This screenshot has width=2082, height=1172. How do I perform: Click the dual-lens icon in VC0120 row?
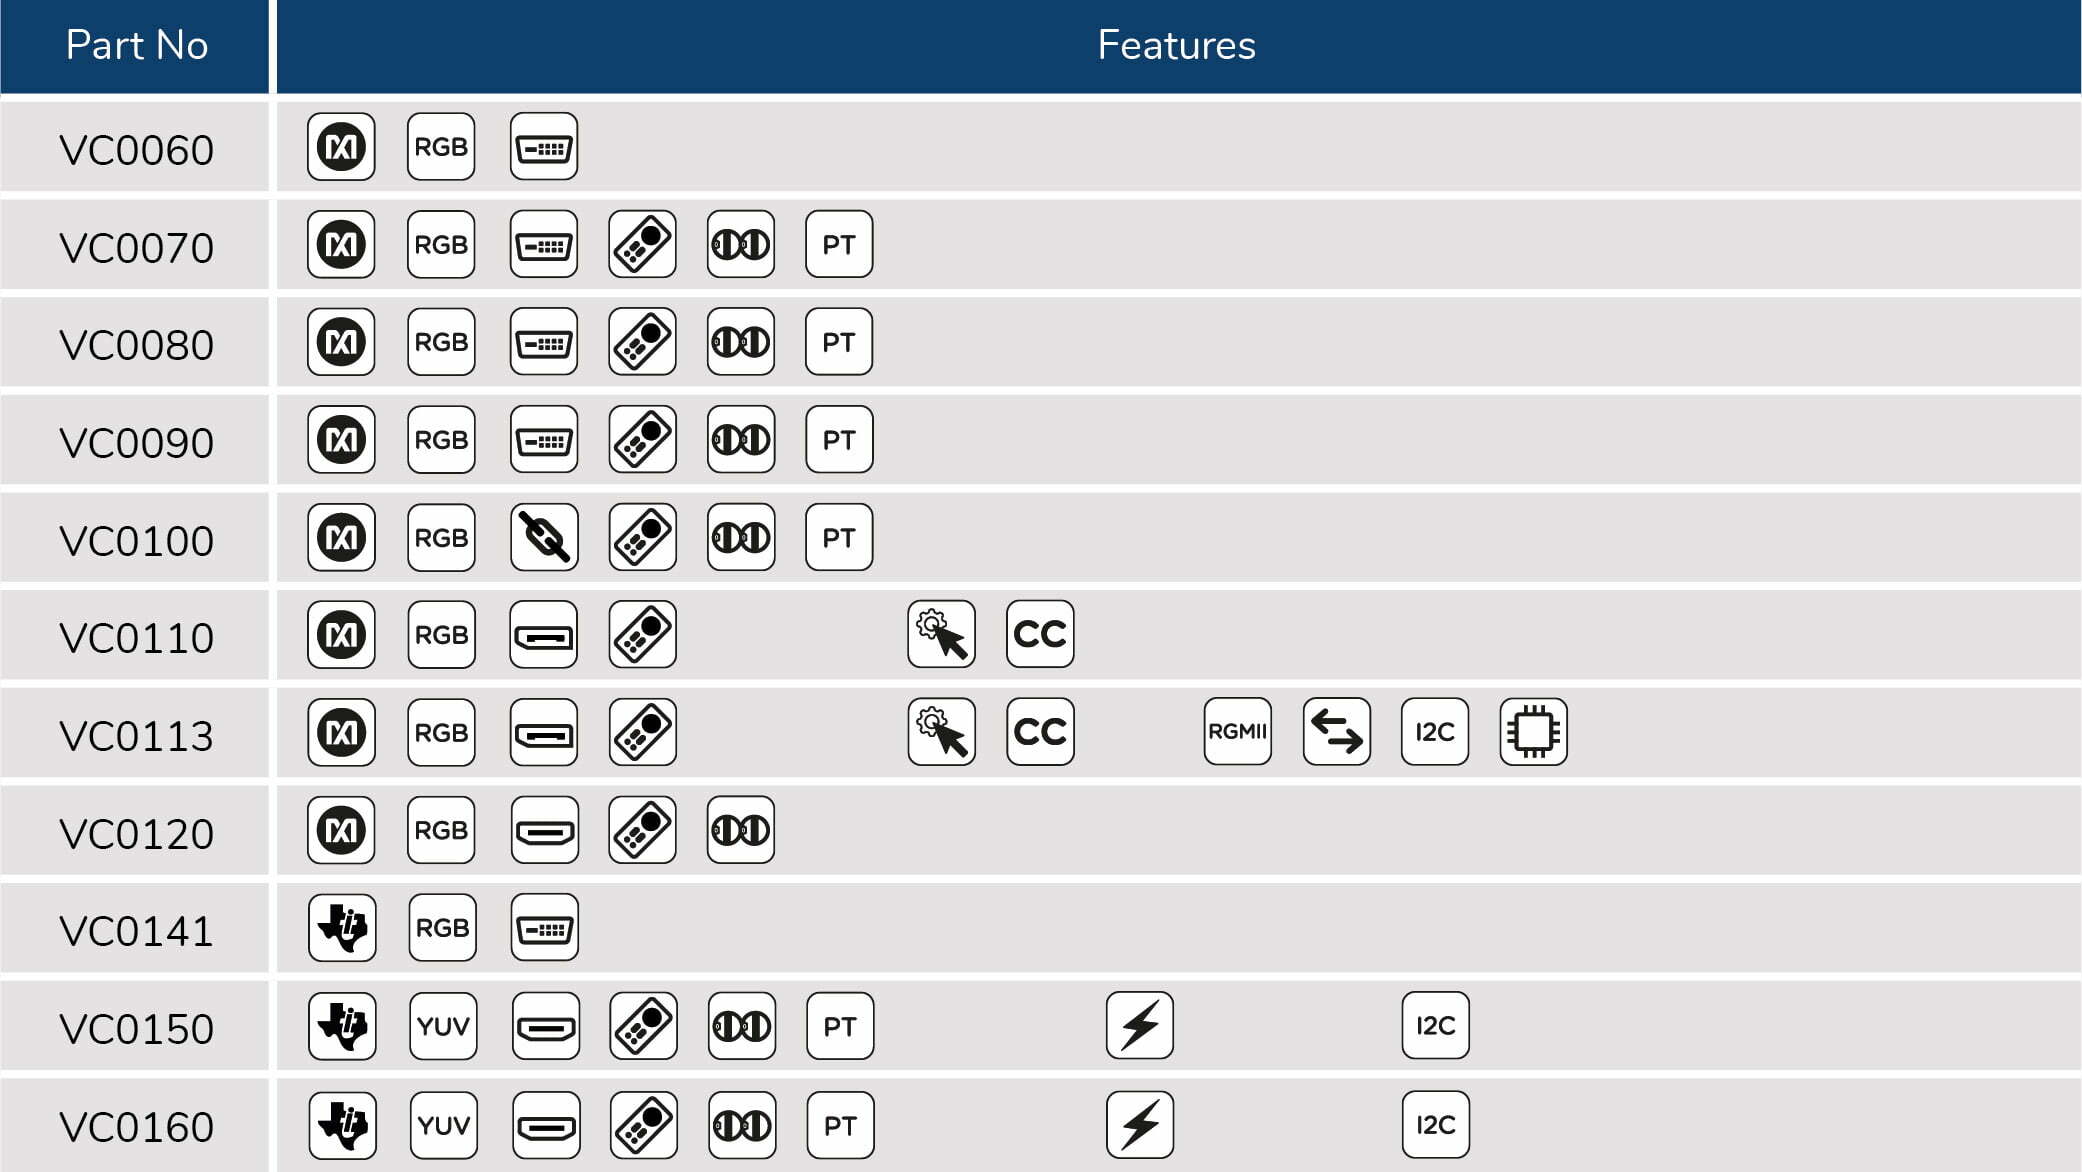tap(741, 830)
